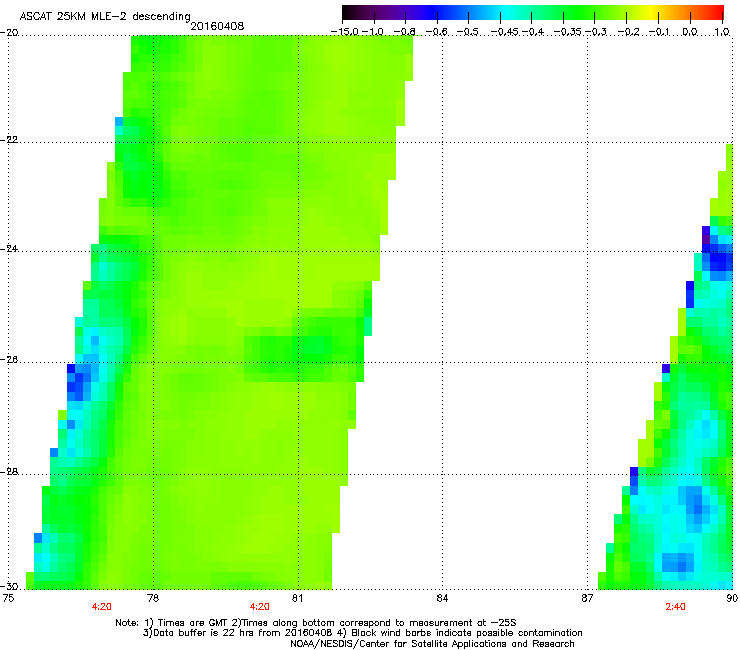Select the date label "20160408" under the title
The width and height of the screenshot is (740, 650).
(x=217, y=26)
